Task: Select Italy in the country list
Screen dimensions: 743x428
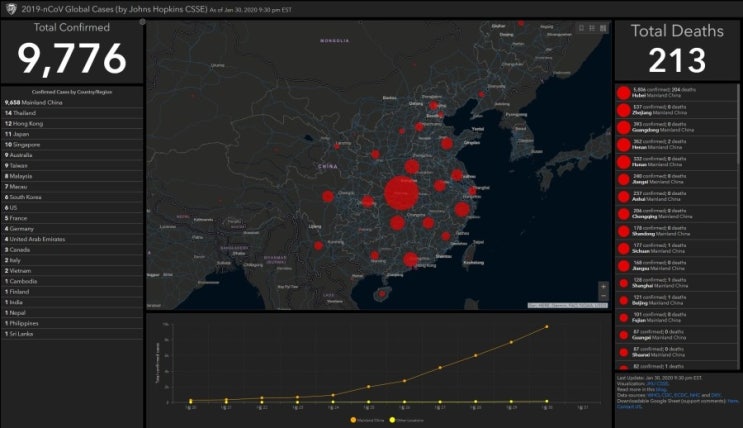Action: click(72, 260)
